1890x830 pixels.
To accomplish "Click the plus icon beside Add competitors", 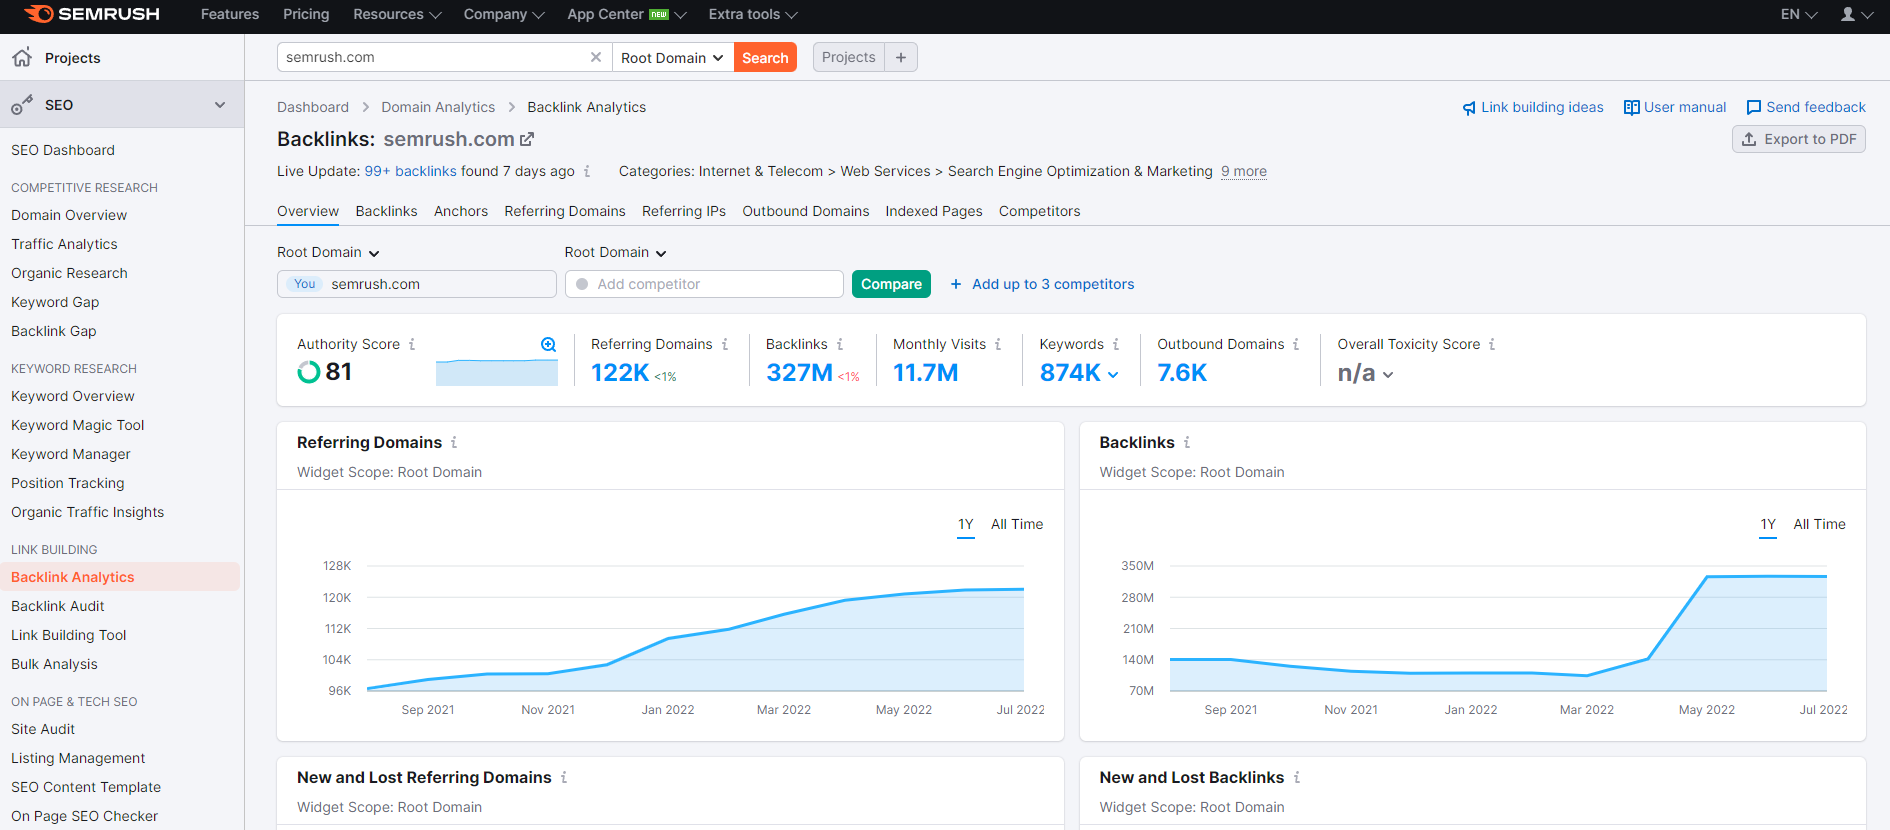I will pos(956,284).
